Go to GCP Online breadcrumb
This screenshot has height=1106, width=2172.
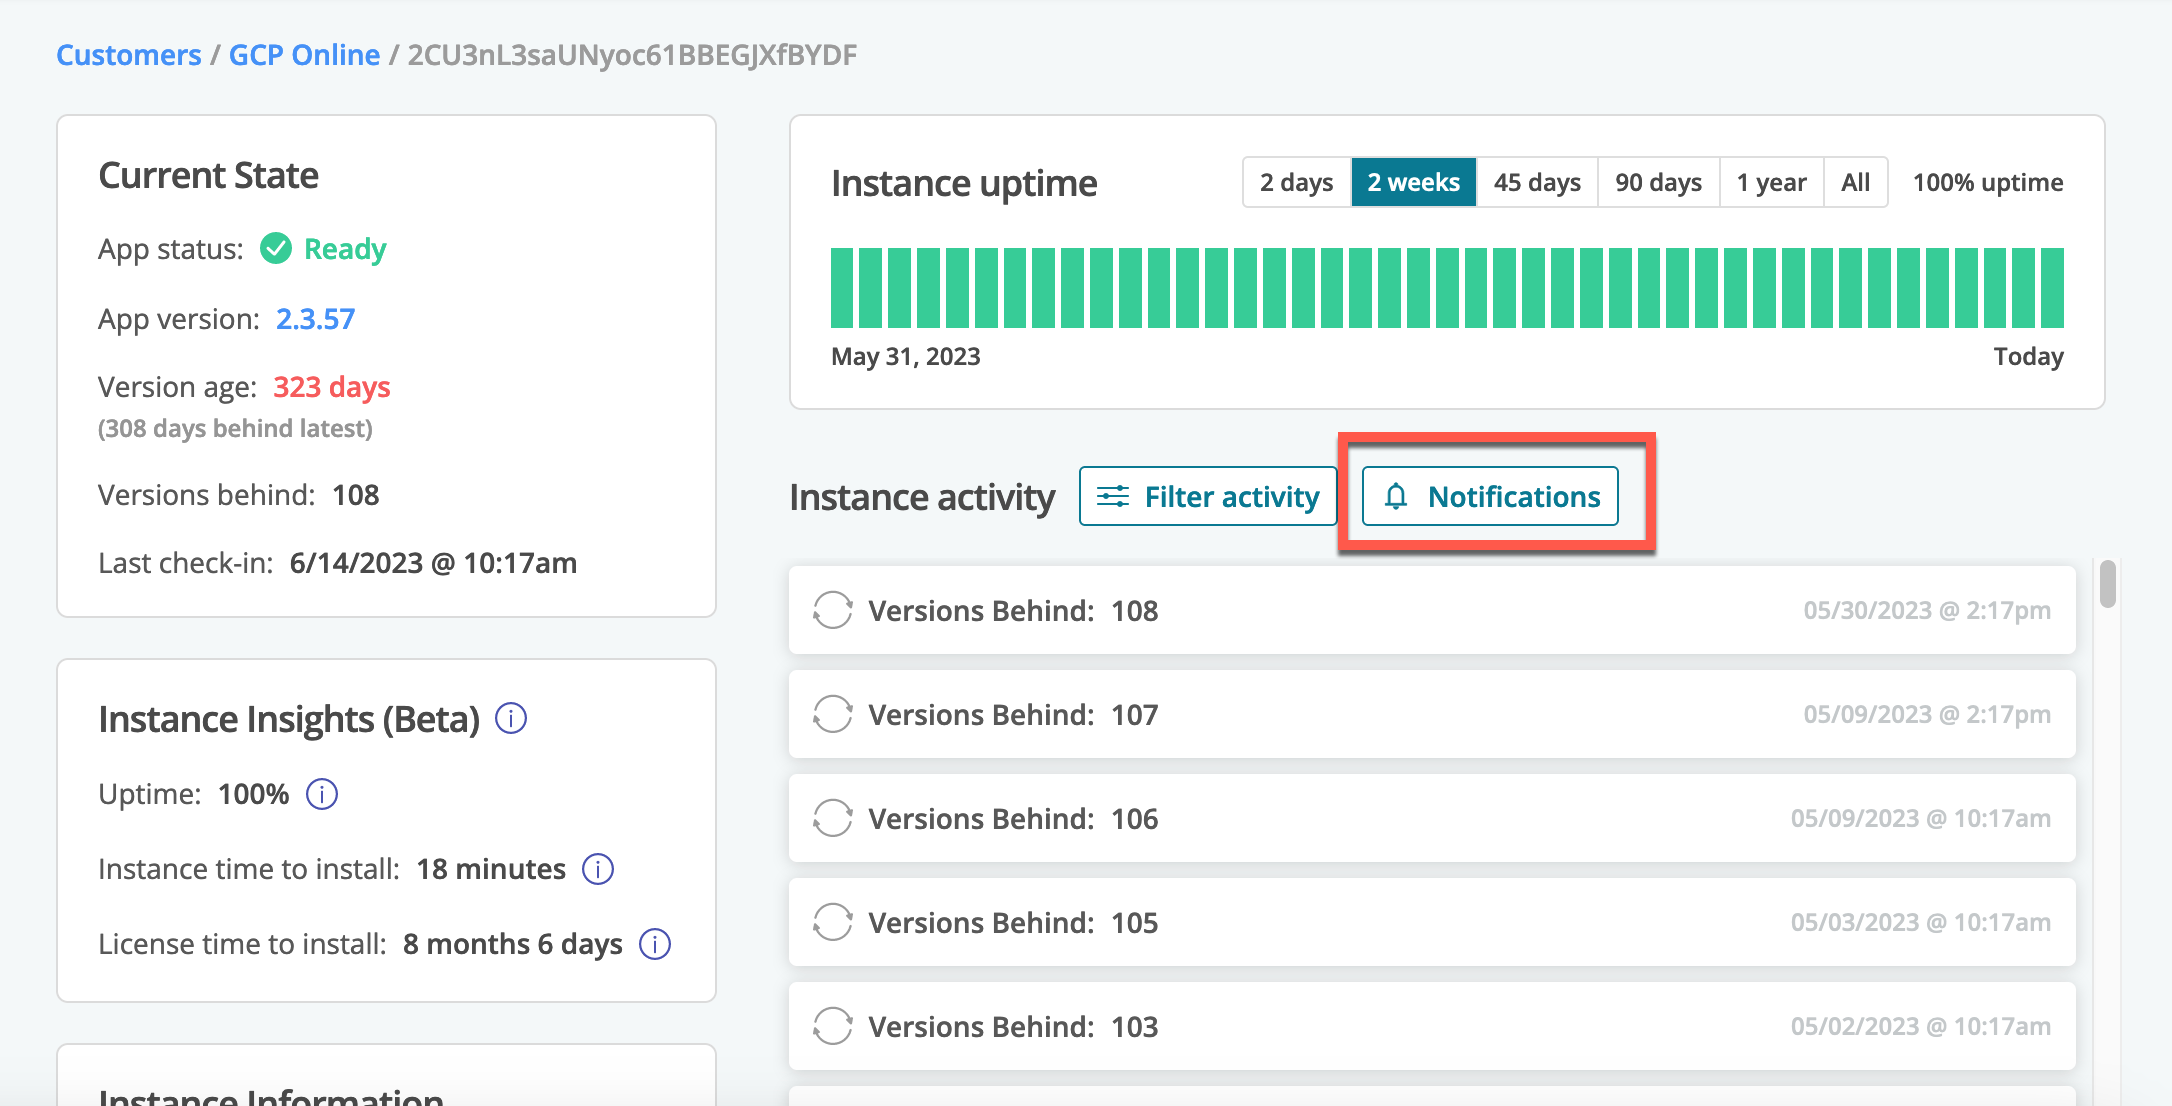click(x=304, y=55)
